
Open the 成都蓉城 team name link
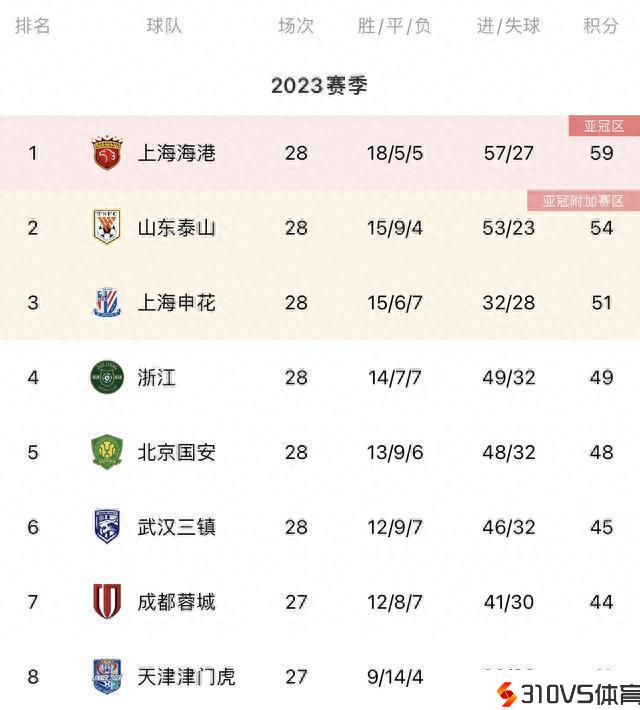(x=176, y=602)
